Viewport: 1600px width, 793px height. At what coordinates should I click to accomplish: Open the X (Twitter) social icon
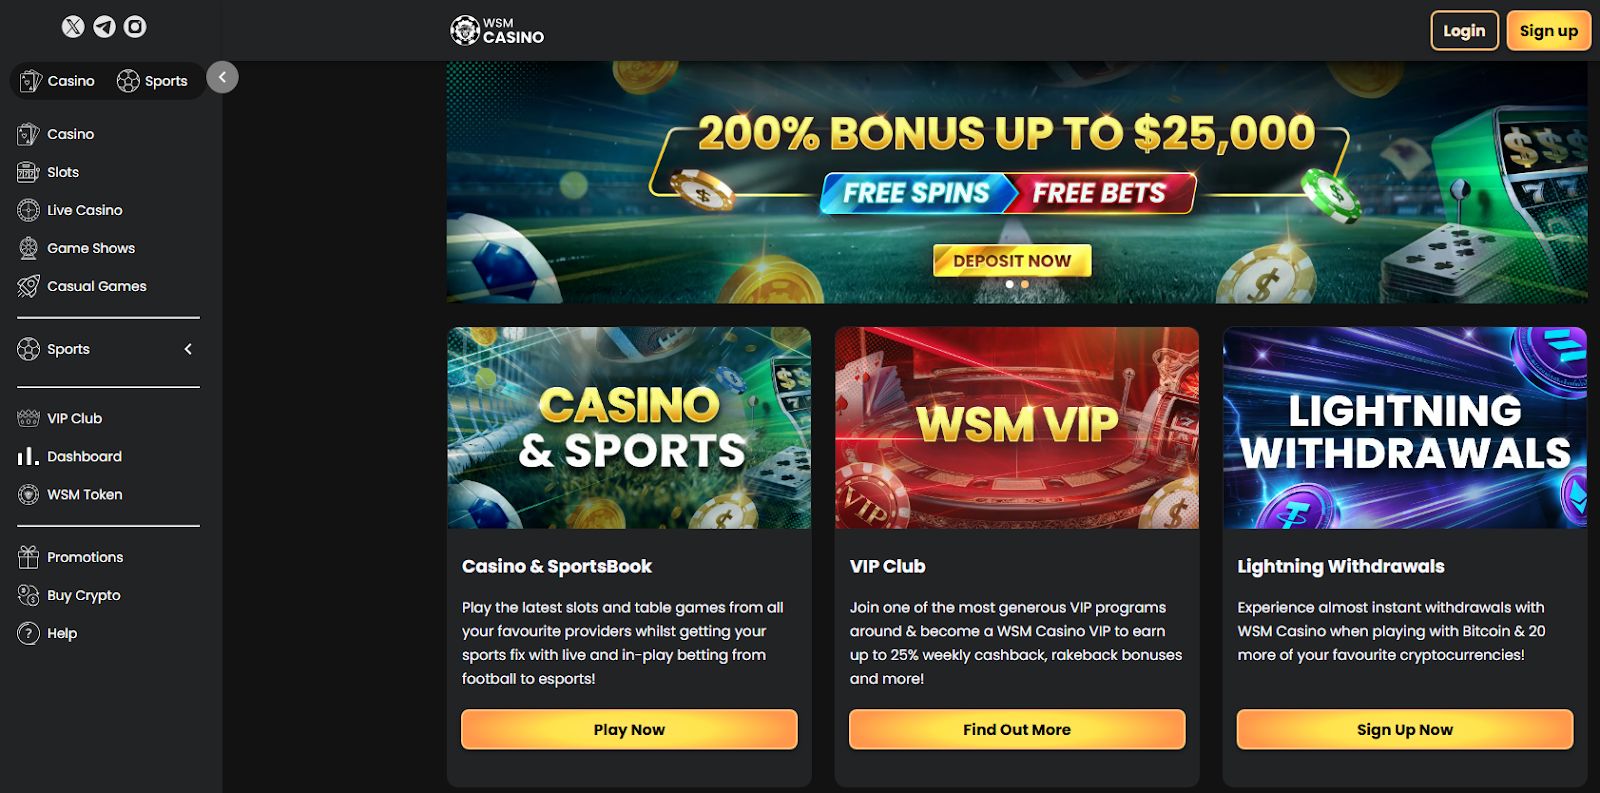tap(73, 27)
